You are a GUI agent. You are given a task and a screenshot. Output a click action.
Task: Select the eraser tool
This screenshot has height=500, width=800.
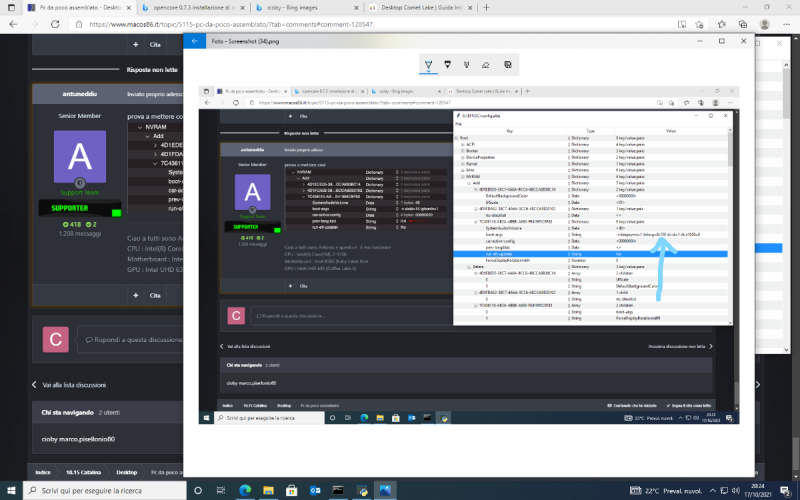click(486, 65)
